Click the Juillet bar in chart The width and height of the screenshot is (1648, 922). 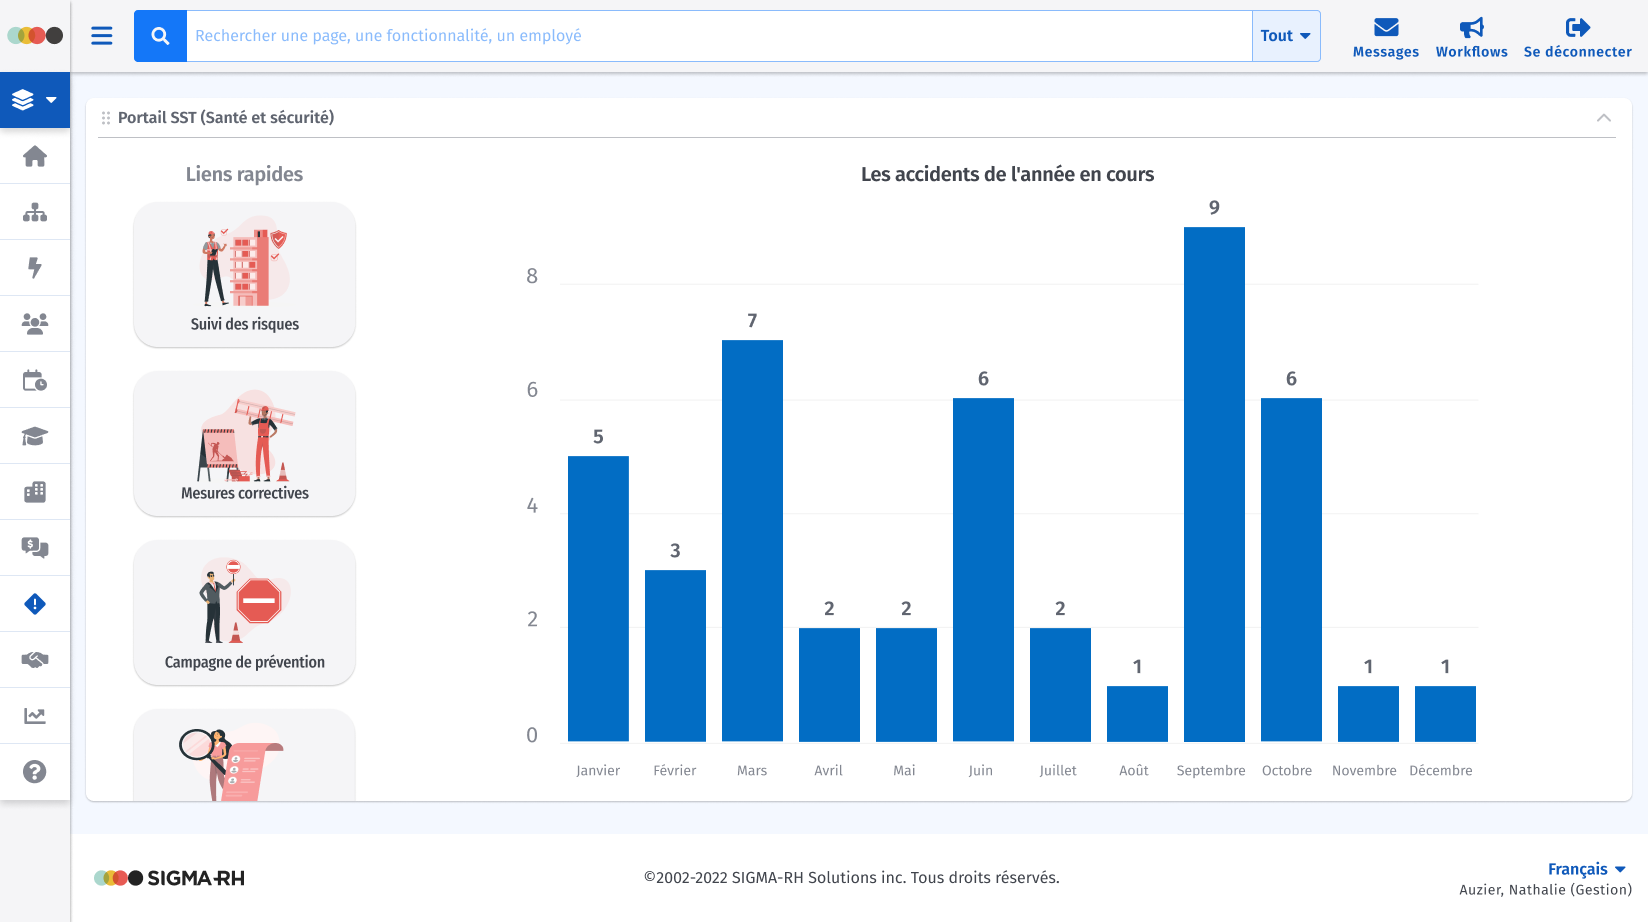point(1060,685)
